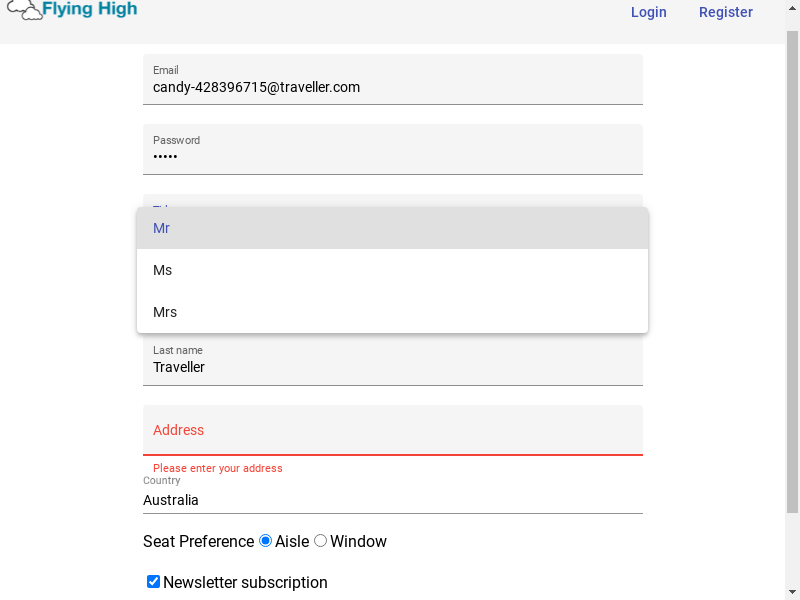Click into the Email input field
Viewport: 800px width, 600px height.
coord(392,80)
